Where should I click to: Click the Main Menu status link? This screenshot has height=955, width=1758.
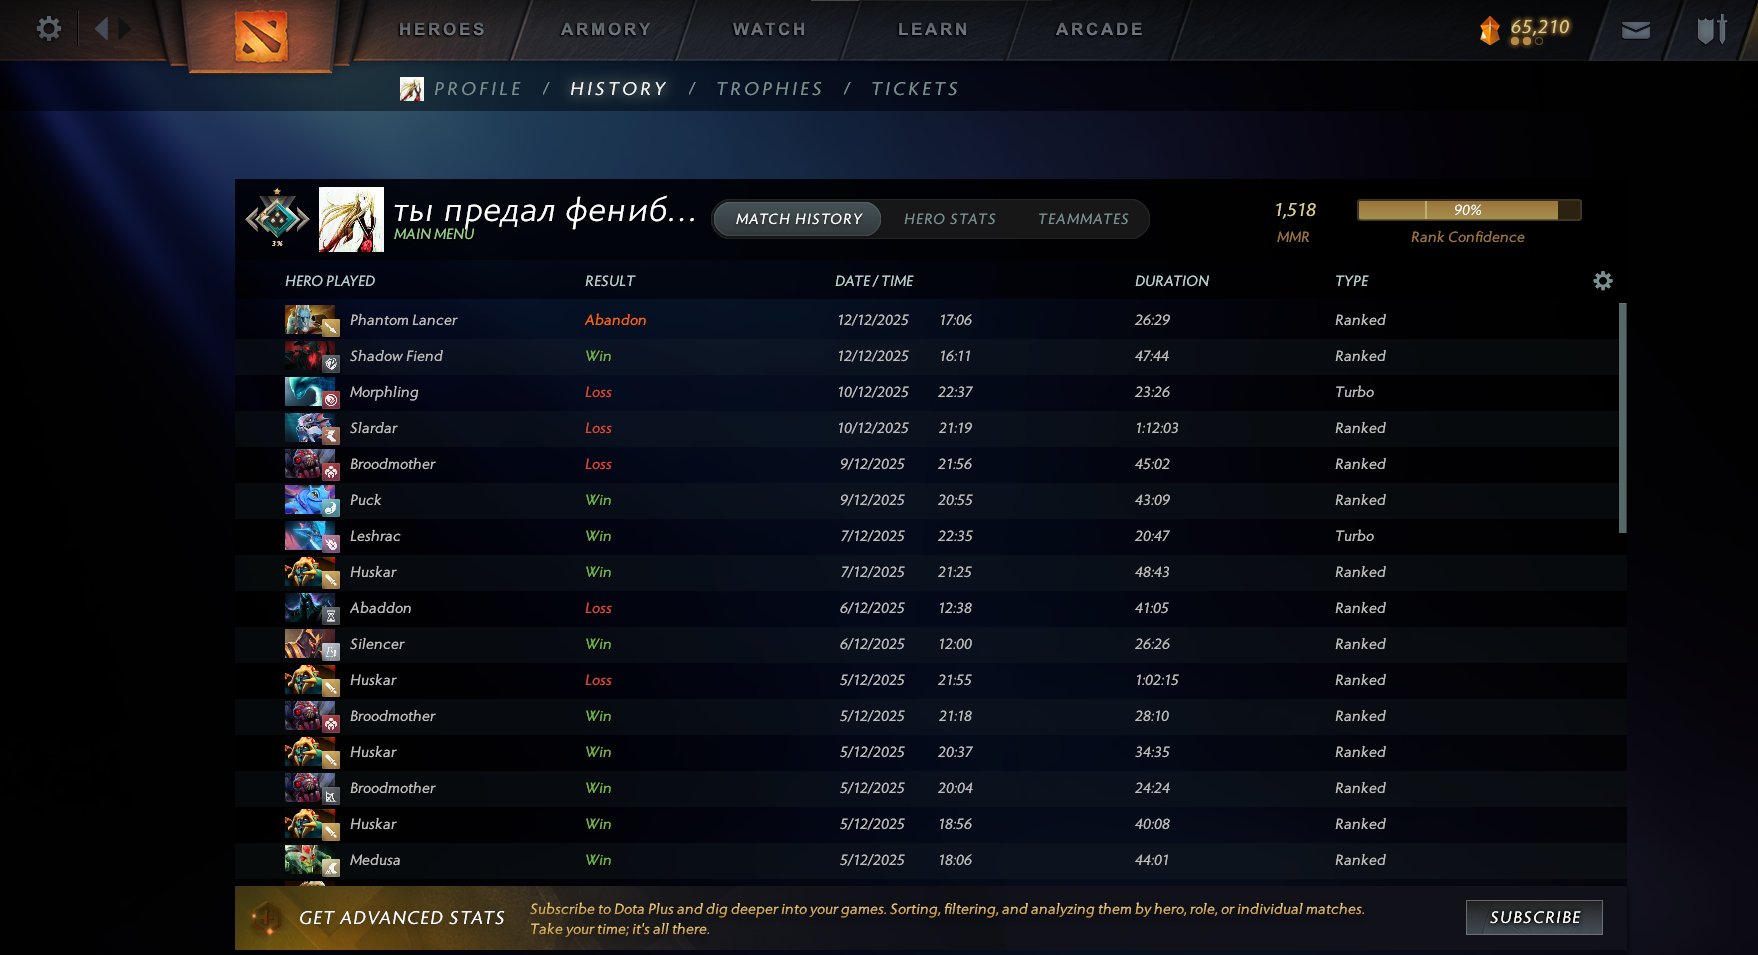[x=434, y=234]
